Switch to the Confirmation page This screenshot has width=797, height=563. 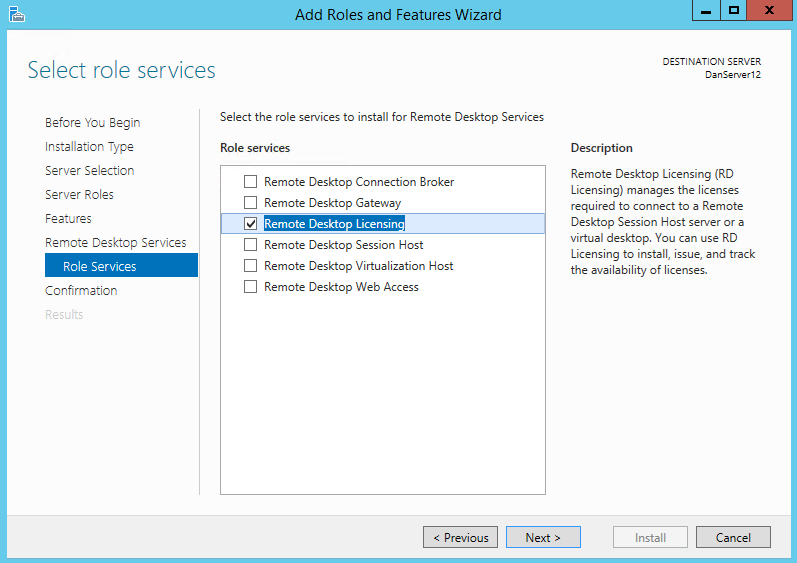pos(81,291)
